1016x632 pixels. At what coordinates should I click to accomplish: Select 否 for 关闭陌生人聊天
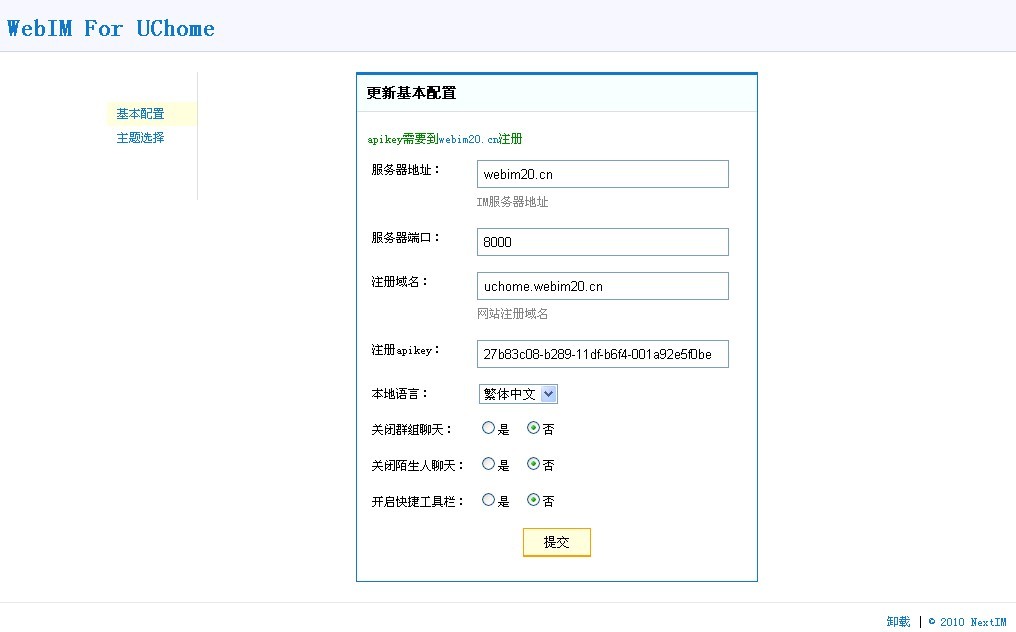(533, 464)
